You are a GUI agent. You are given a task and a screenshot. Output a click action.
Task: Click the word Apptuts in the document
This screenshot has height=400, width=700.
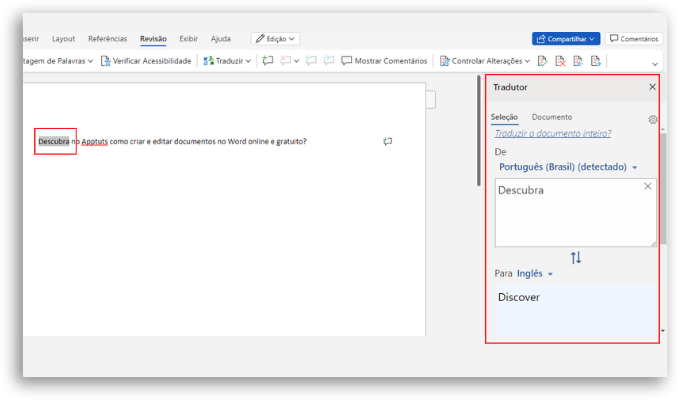(95, 142)
